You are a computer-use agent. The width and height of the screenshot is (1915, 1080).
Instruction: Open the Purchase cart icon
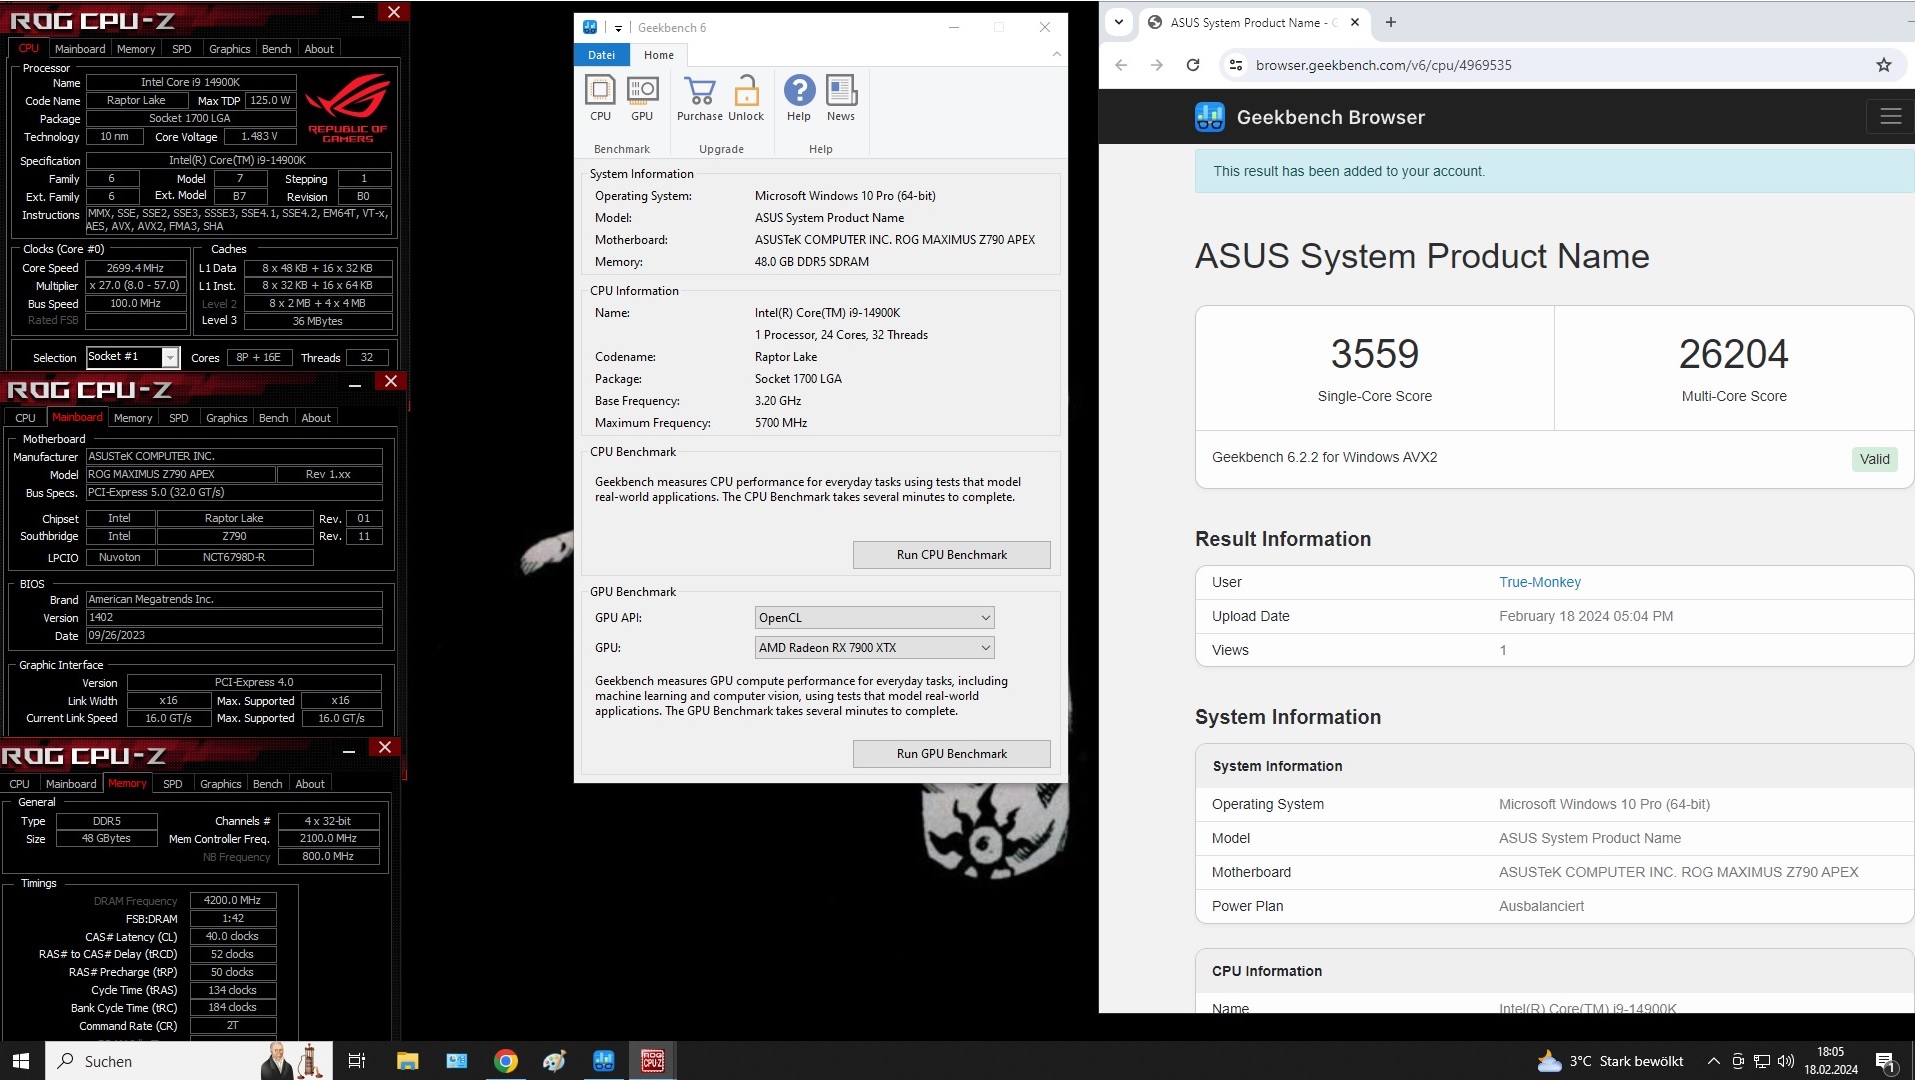point(700,98)
